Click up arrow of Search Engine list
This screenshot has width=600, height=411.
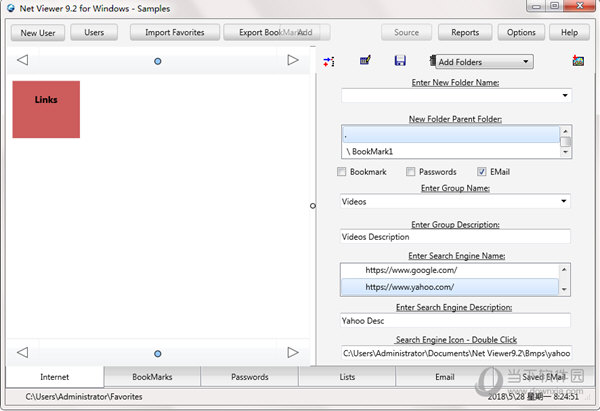pos(564,269)
